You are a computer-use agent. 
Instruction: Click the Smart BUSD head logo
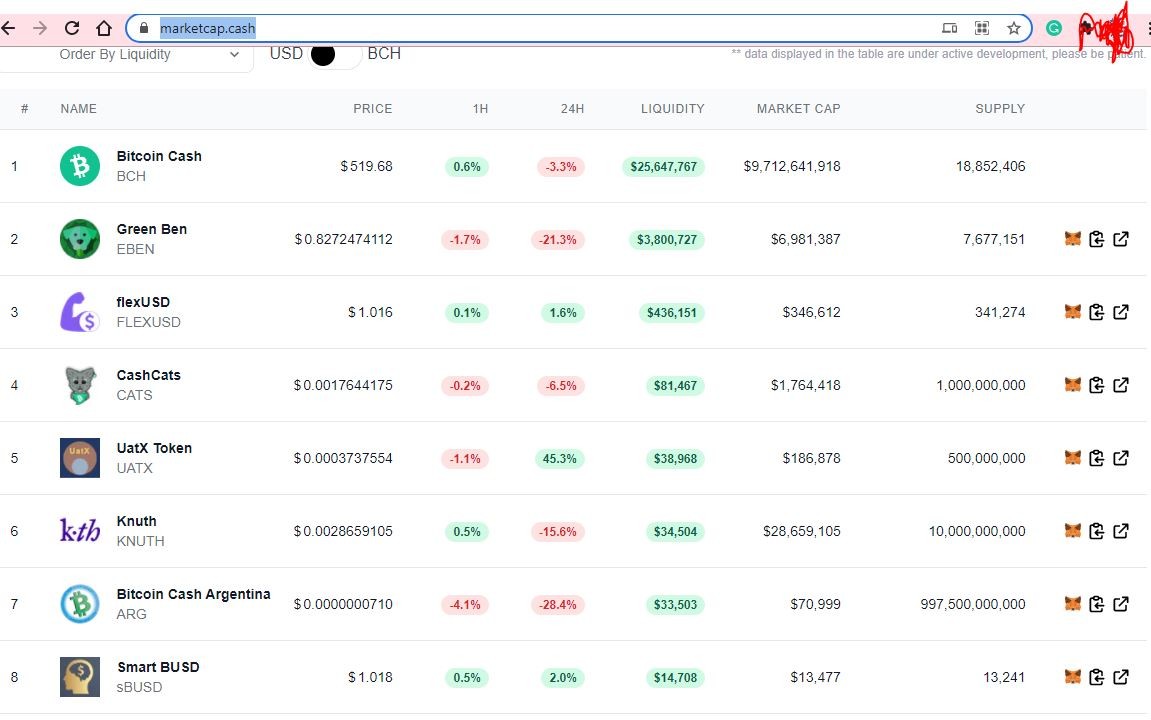[79, 677]
